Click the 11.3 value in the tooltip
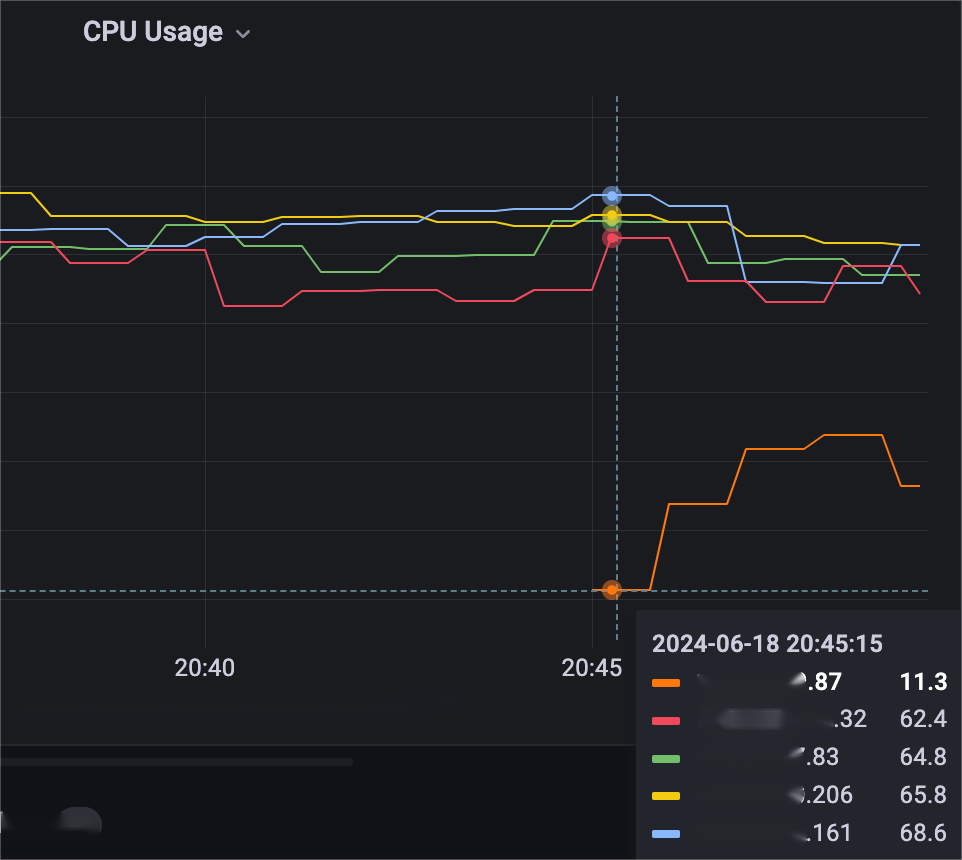962x860 pixels. pos(923,682)
